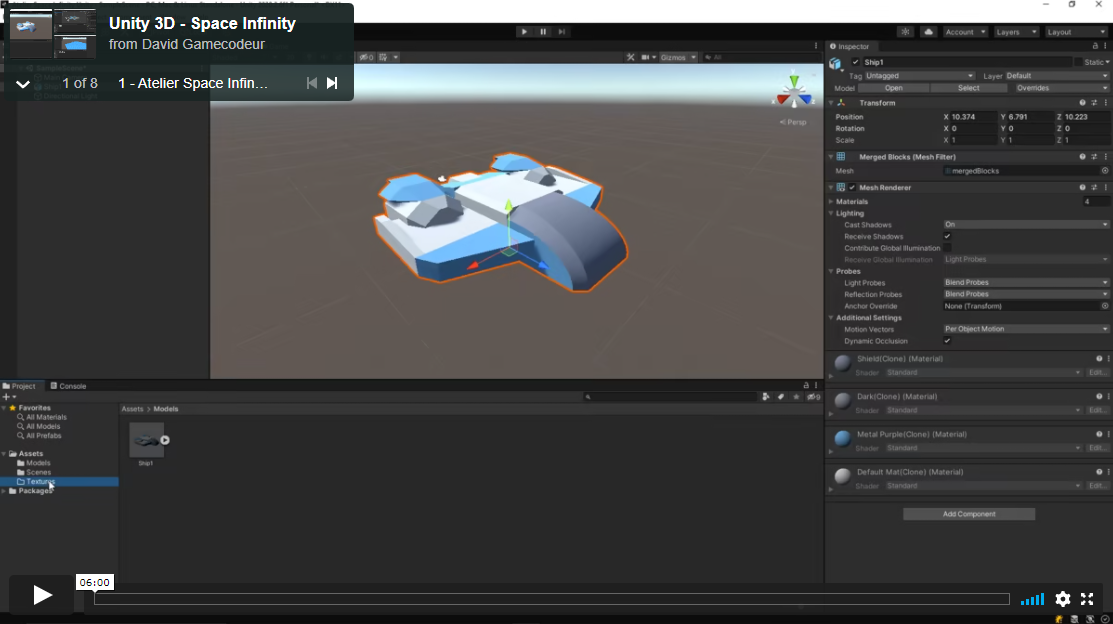Click the scene orientation gizmo
Viewport: 1113px width, 624px height.
point(794,90)
